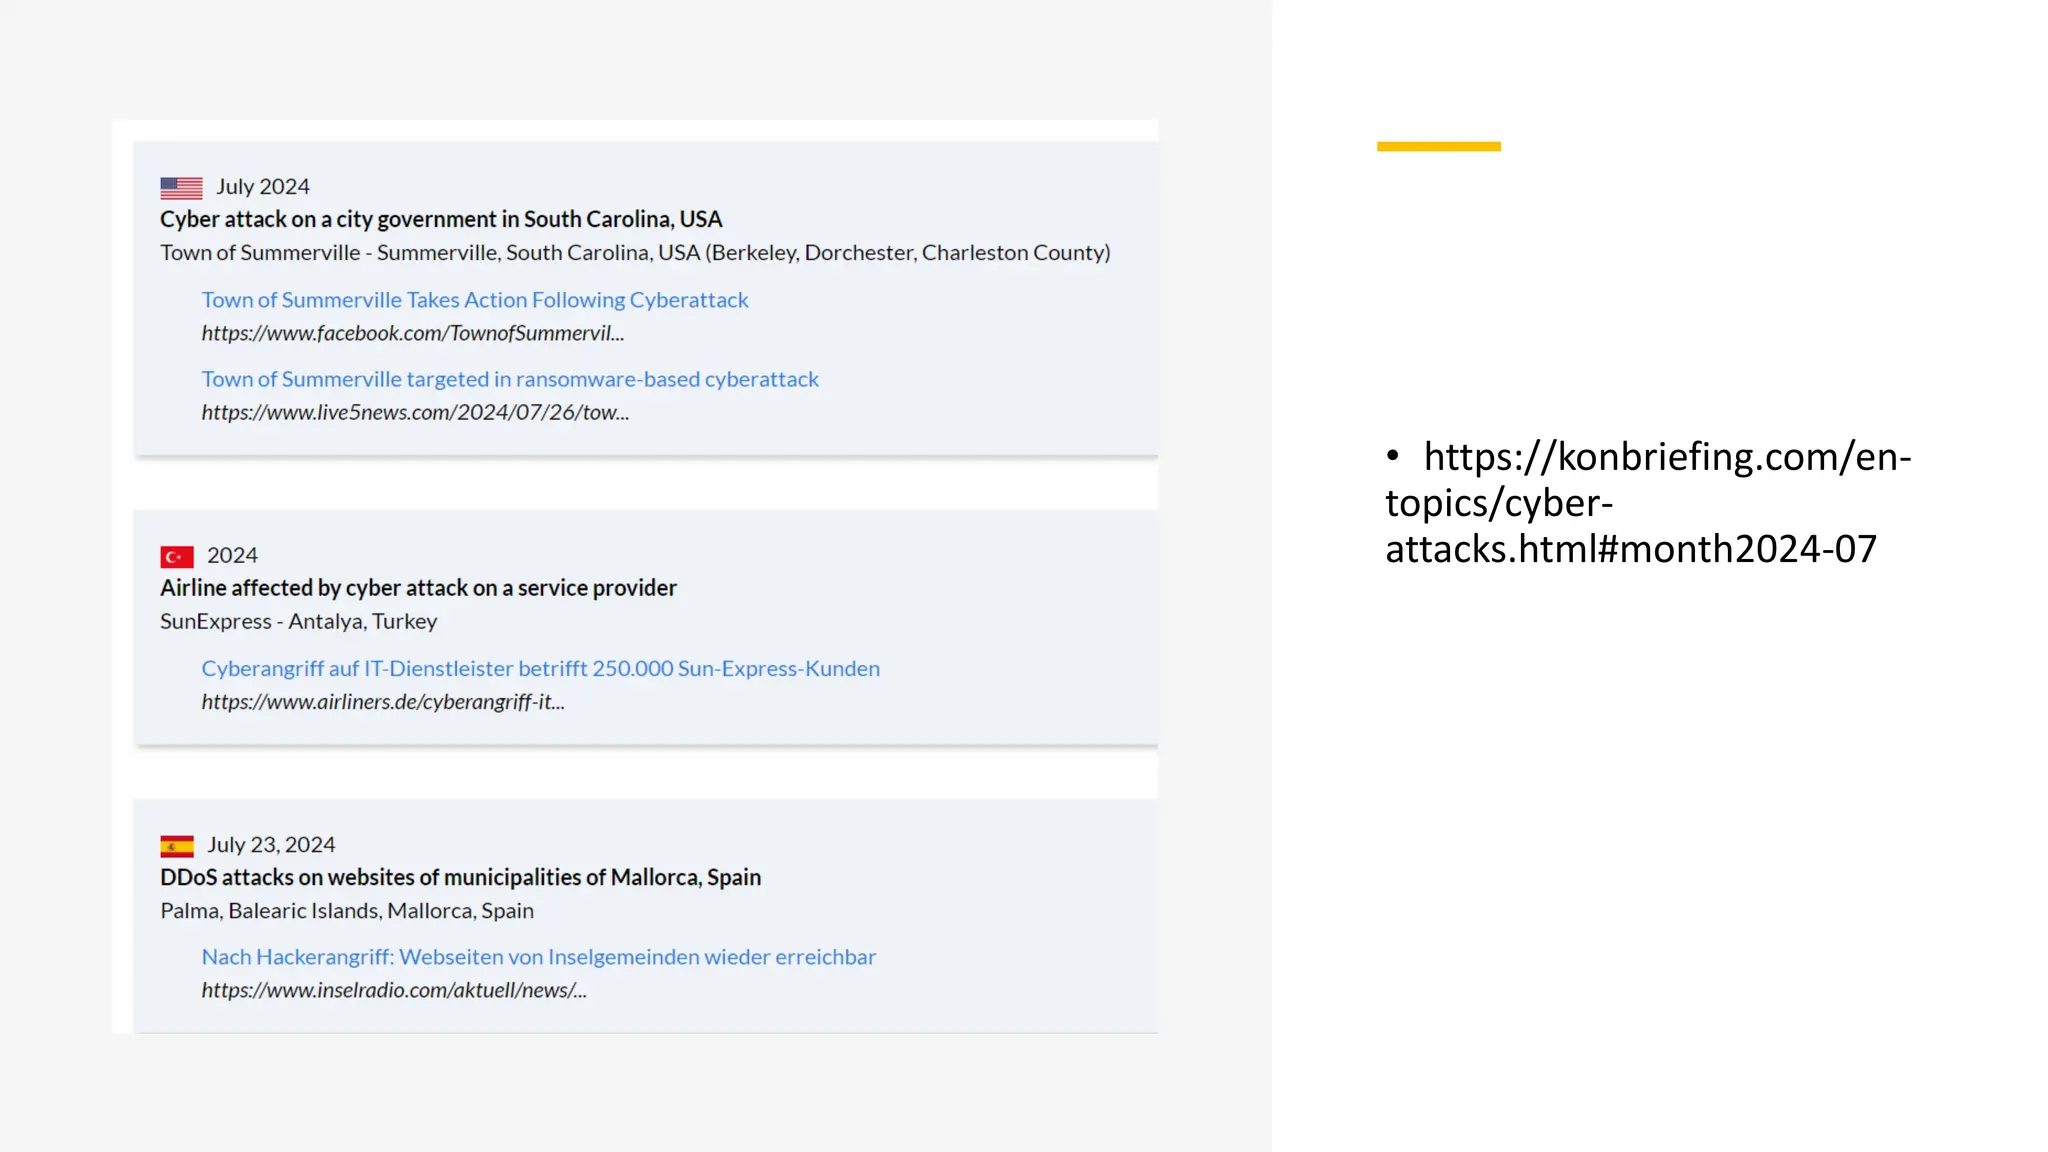Click the Turkey flag icon
Viewport: 2048px width, 1152px height.
(177, 556)
